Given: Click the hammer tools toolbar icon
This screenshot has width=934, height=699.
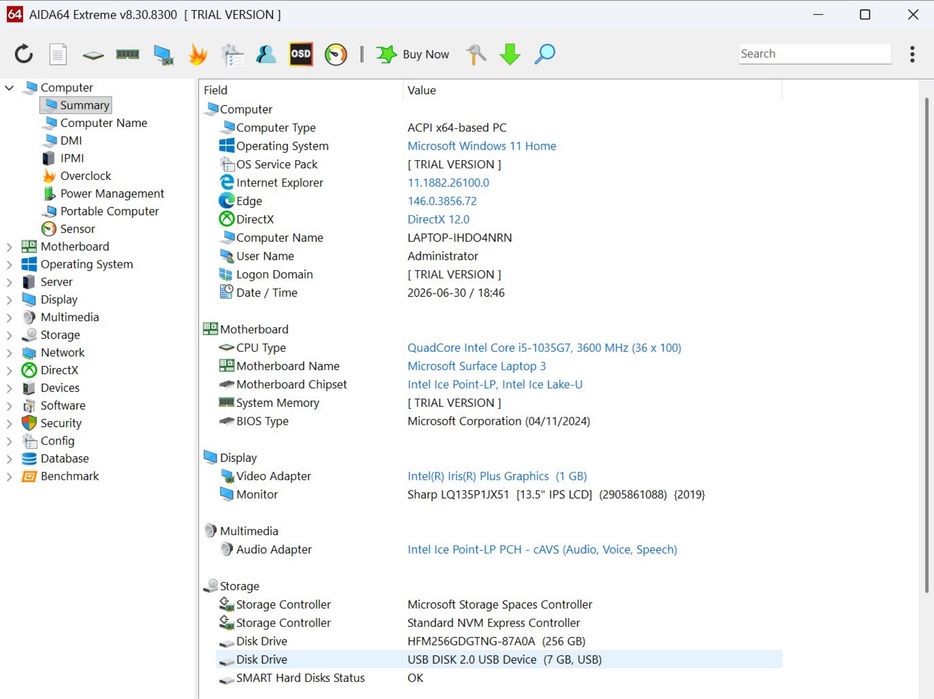Looking at the screenshot, I should click(x=475, y=54).
